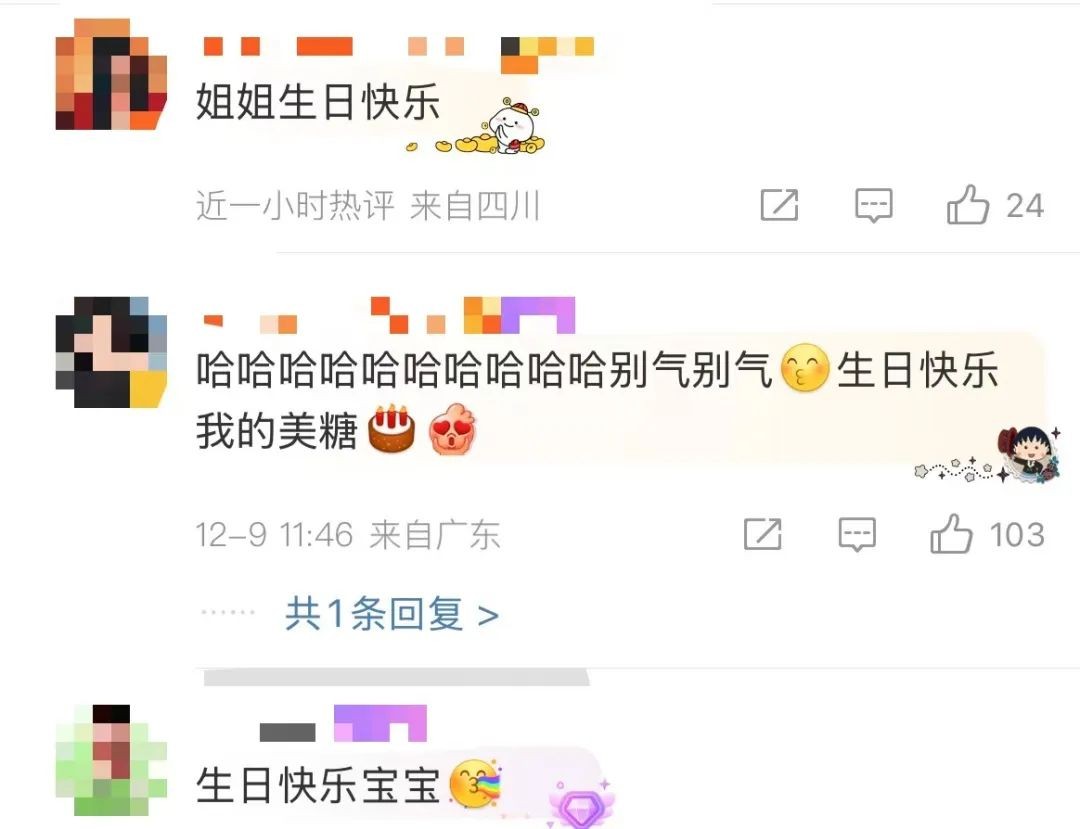Tap the 近一小时热评 来自四川 label

(x=368, y=205)
